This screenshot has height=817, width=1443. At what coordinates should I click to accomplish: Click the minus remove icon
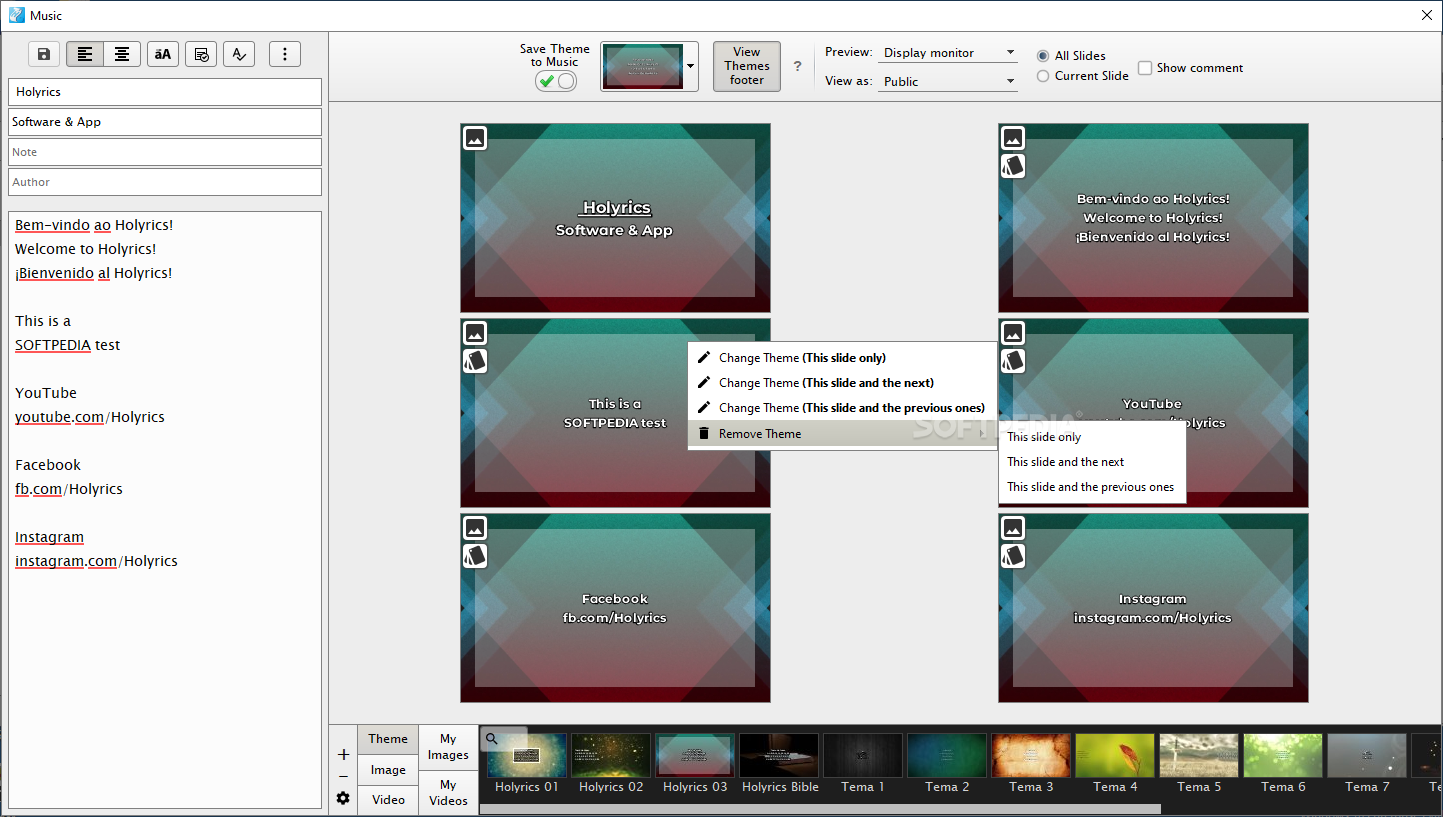(x=343, y=777)
